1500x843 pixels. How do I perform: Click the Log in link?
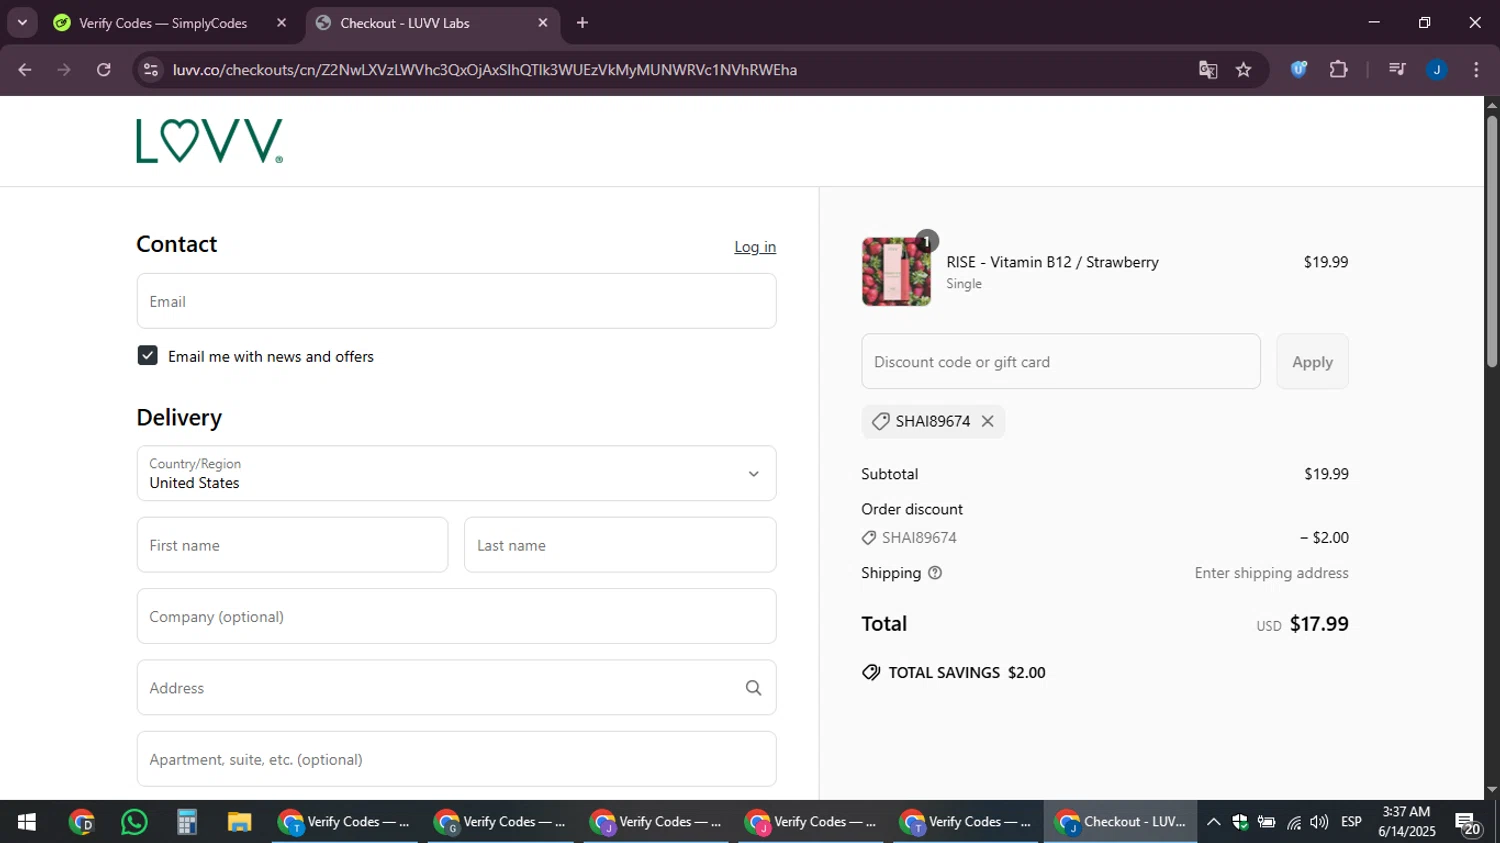point(755,247)
